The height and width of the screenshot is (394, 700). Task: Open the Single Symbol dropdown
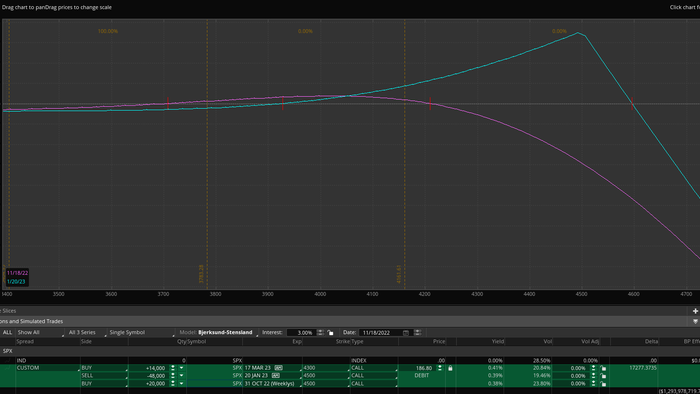[x=142, y=332]
